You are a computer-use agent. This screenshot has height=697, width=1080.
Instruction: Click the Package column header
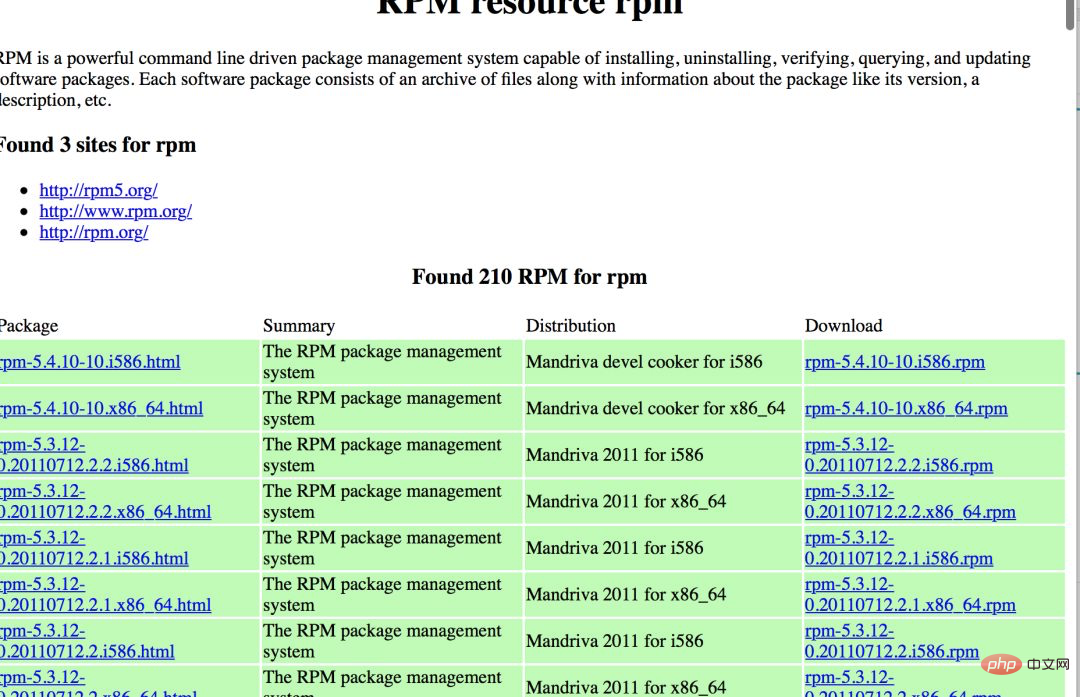click(x=28, y=326)
